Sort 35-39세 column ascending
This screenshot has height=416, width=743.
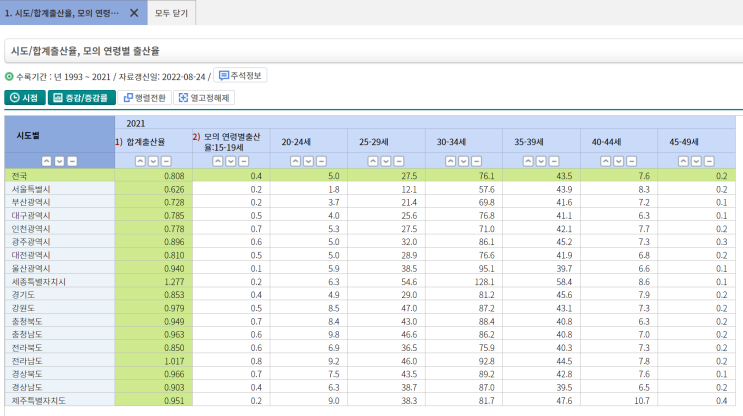click(528, 161)
